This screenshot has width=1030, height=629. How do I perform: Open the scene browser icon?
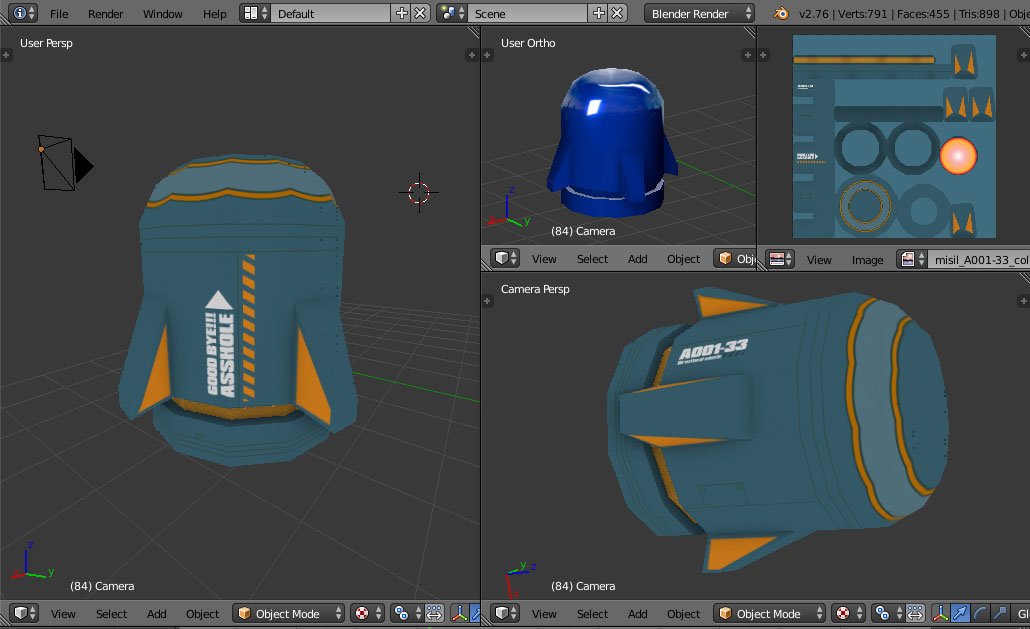(x=452, y=13)
